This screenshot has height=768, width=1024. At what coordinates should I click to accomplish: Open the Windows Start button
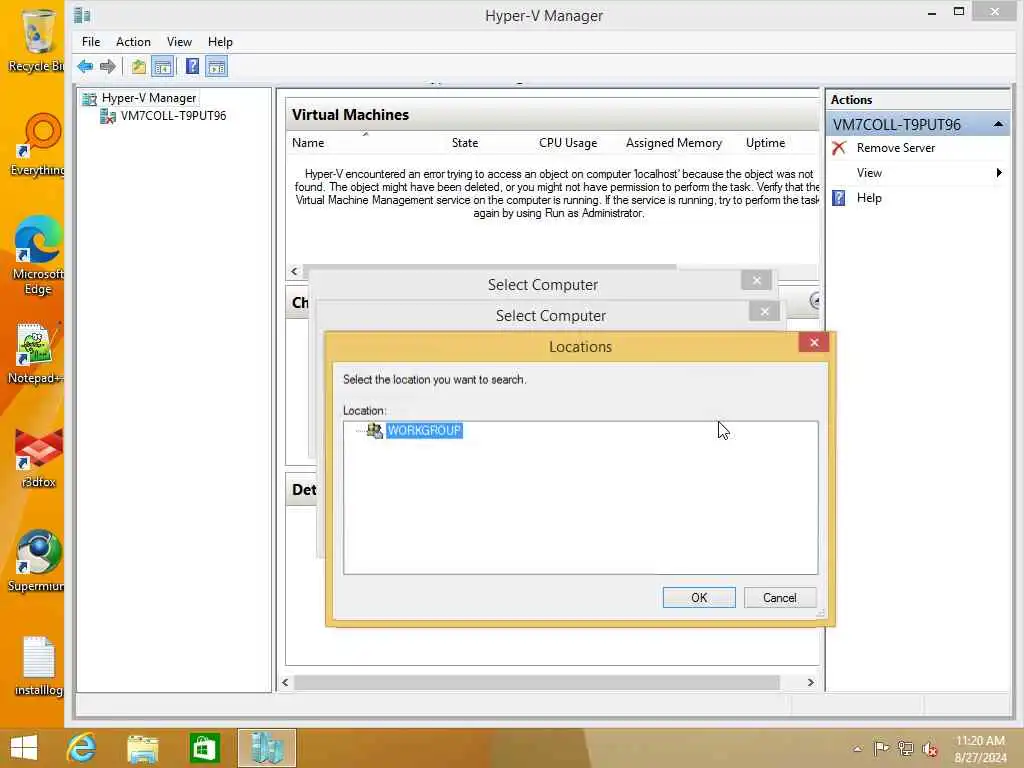(x=24, y=748)
